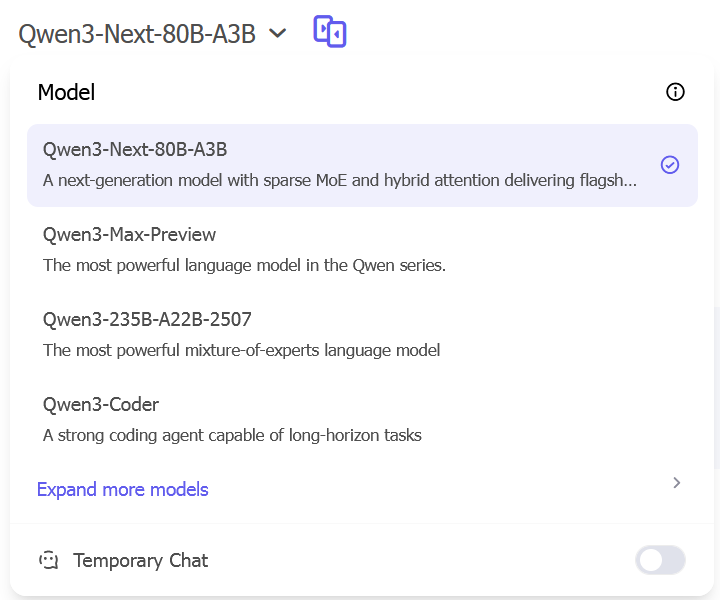Click the Qwen series most powerful description
The image size is (720, 600).
pyautogui.click(x=244, y=265)
